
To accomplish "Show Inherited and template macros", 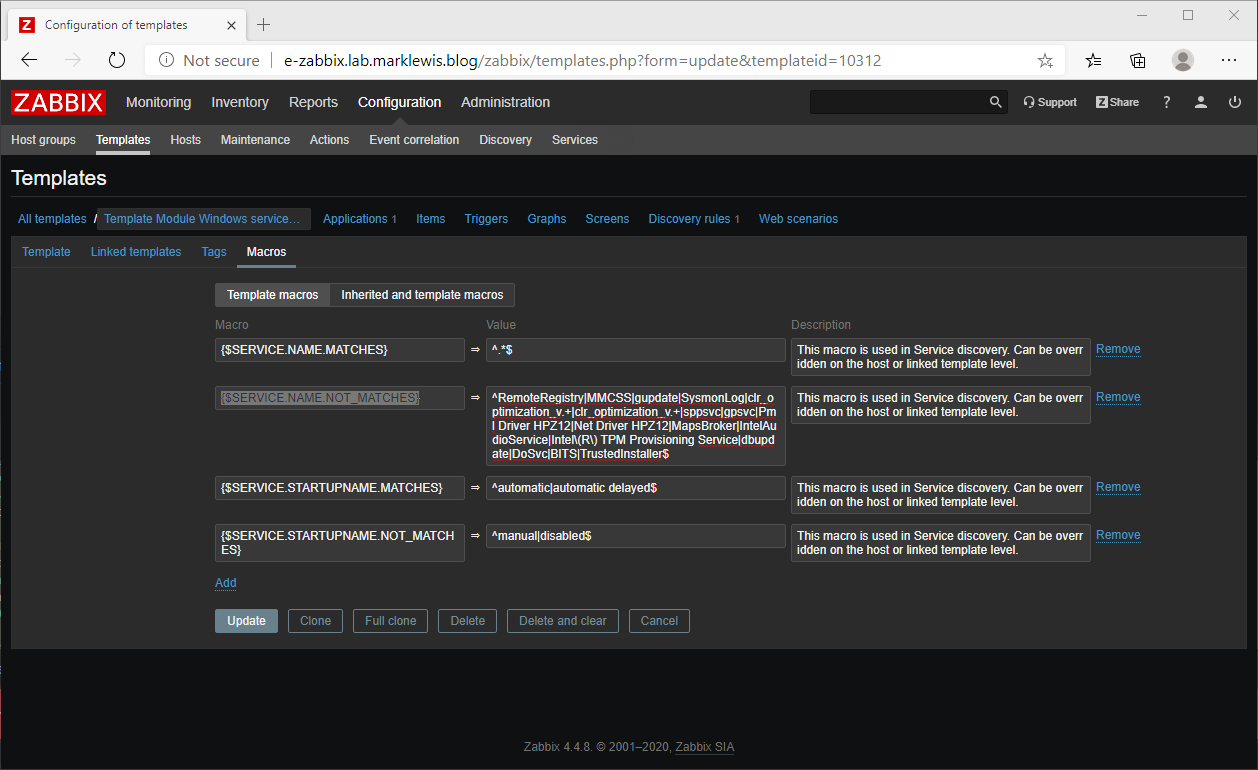I will pyautogui.click(x=422, y=295).
